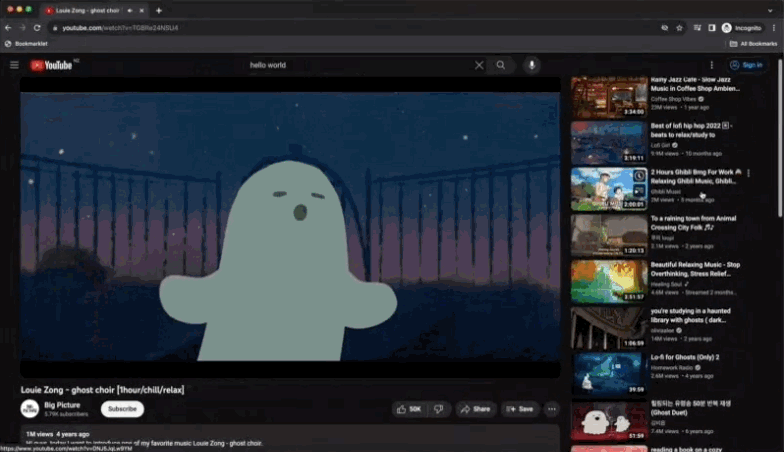The height and width of the screenshot is (452, 784).
Task: Go back with the browser back arrow
Action: click(x=8, y=28)
